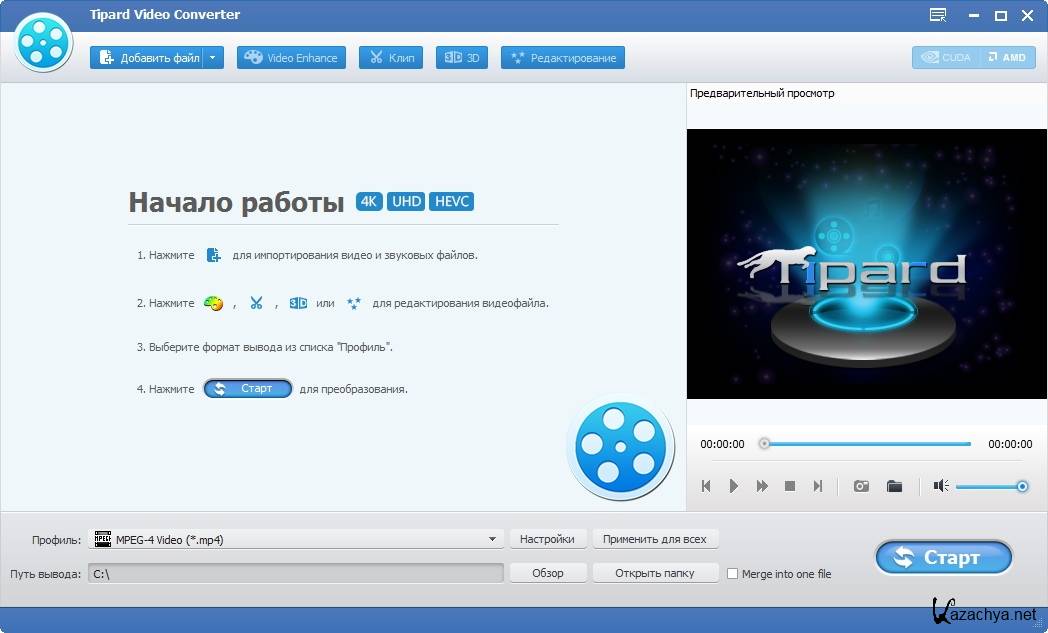Adjust the volume slider handle
The height and width of the screenshot is (633, 1048).
pyautogui.click(x=1022, y=486)
